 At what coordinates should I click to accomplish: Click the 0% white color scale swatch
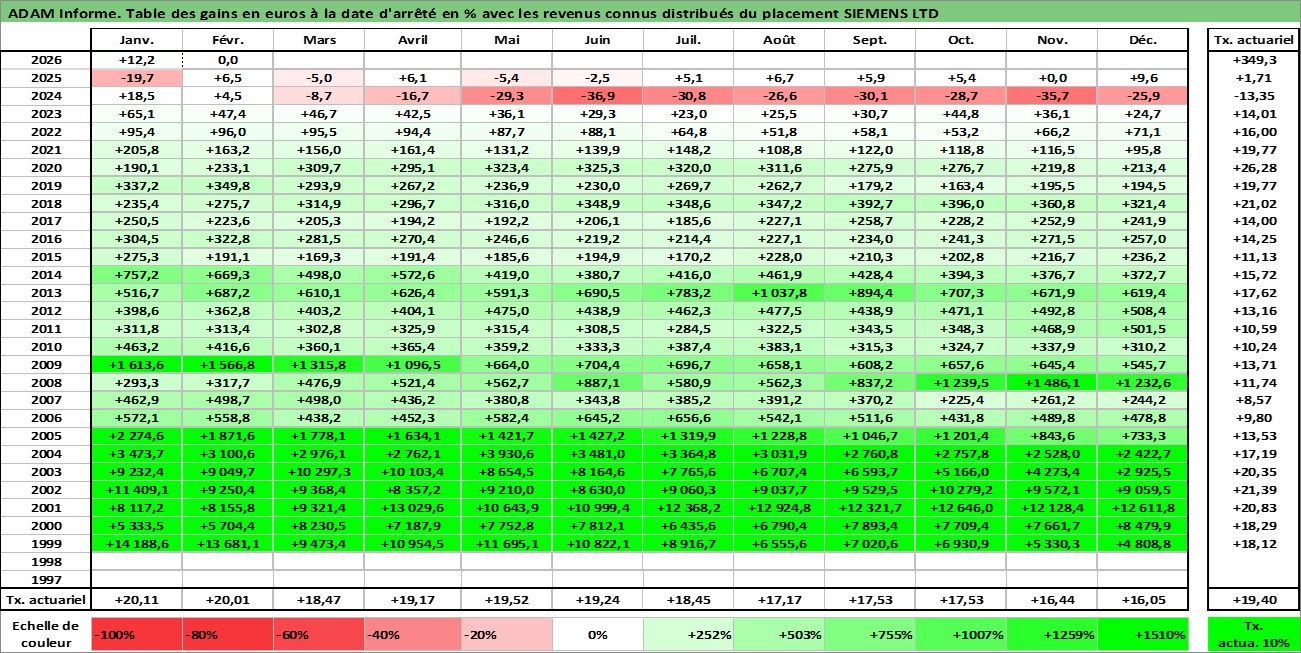[598, 634]
